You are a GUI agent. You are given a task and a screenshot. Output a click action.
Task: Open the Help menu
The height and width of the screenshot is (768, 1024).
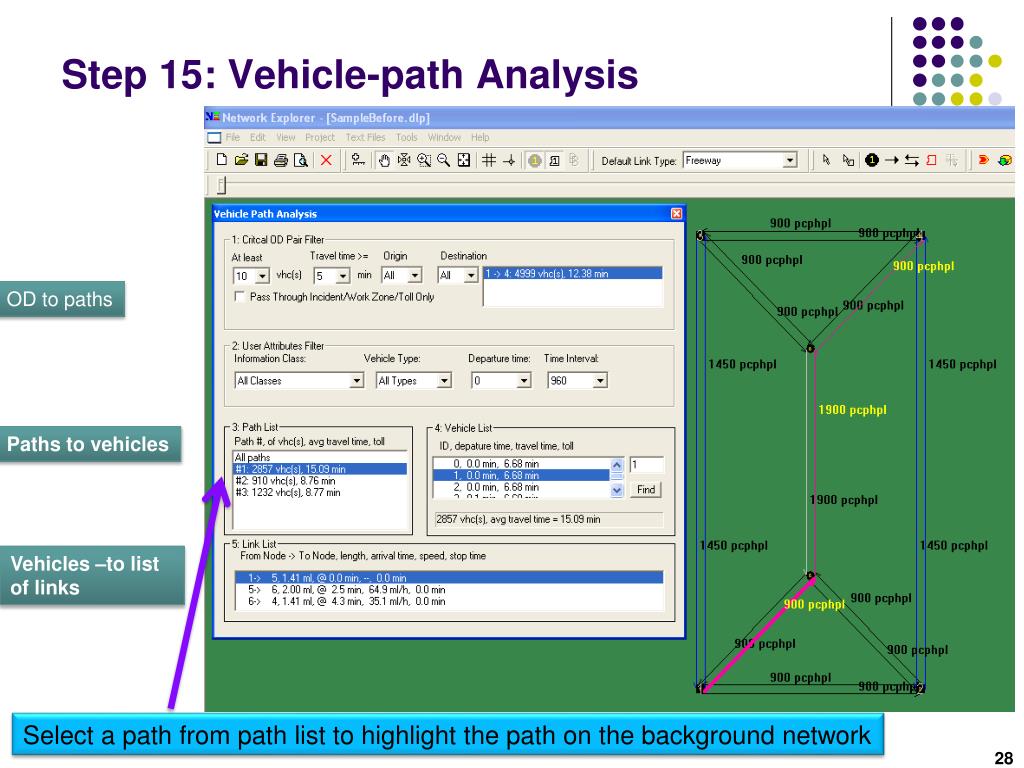480,138
